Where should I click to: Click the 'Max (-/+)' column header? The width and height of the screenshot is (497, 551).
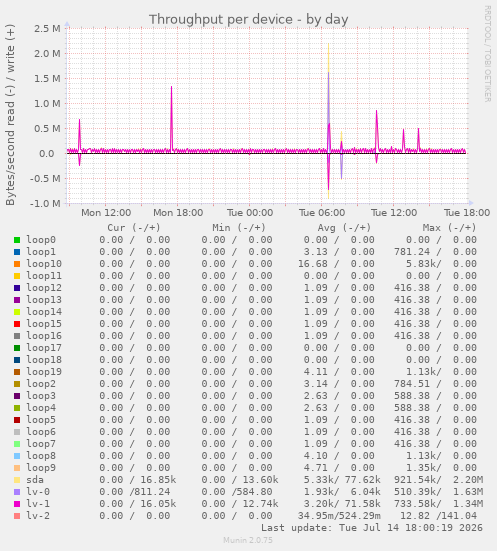pyautogui.click(x=449, y=228)
